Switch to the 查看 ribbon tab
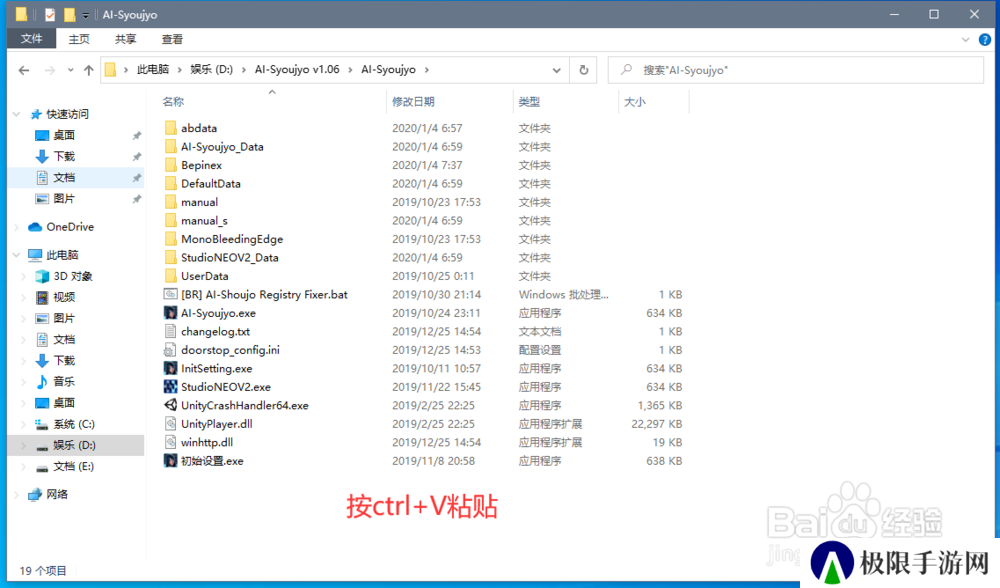Image resolution: width=1000 pixels, height=588 pixels. (x=172, y=40)
